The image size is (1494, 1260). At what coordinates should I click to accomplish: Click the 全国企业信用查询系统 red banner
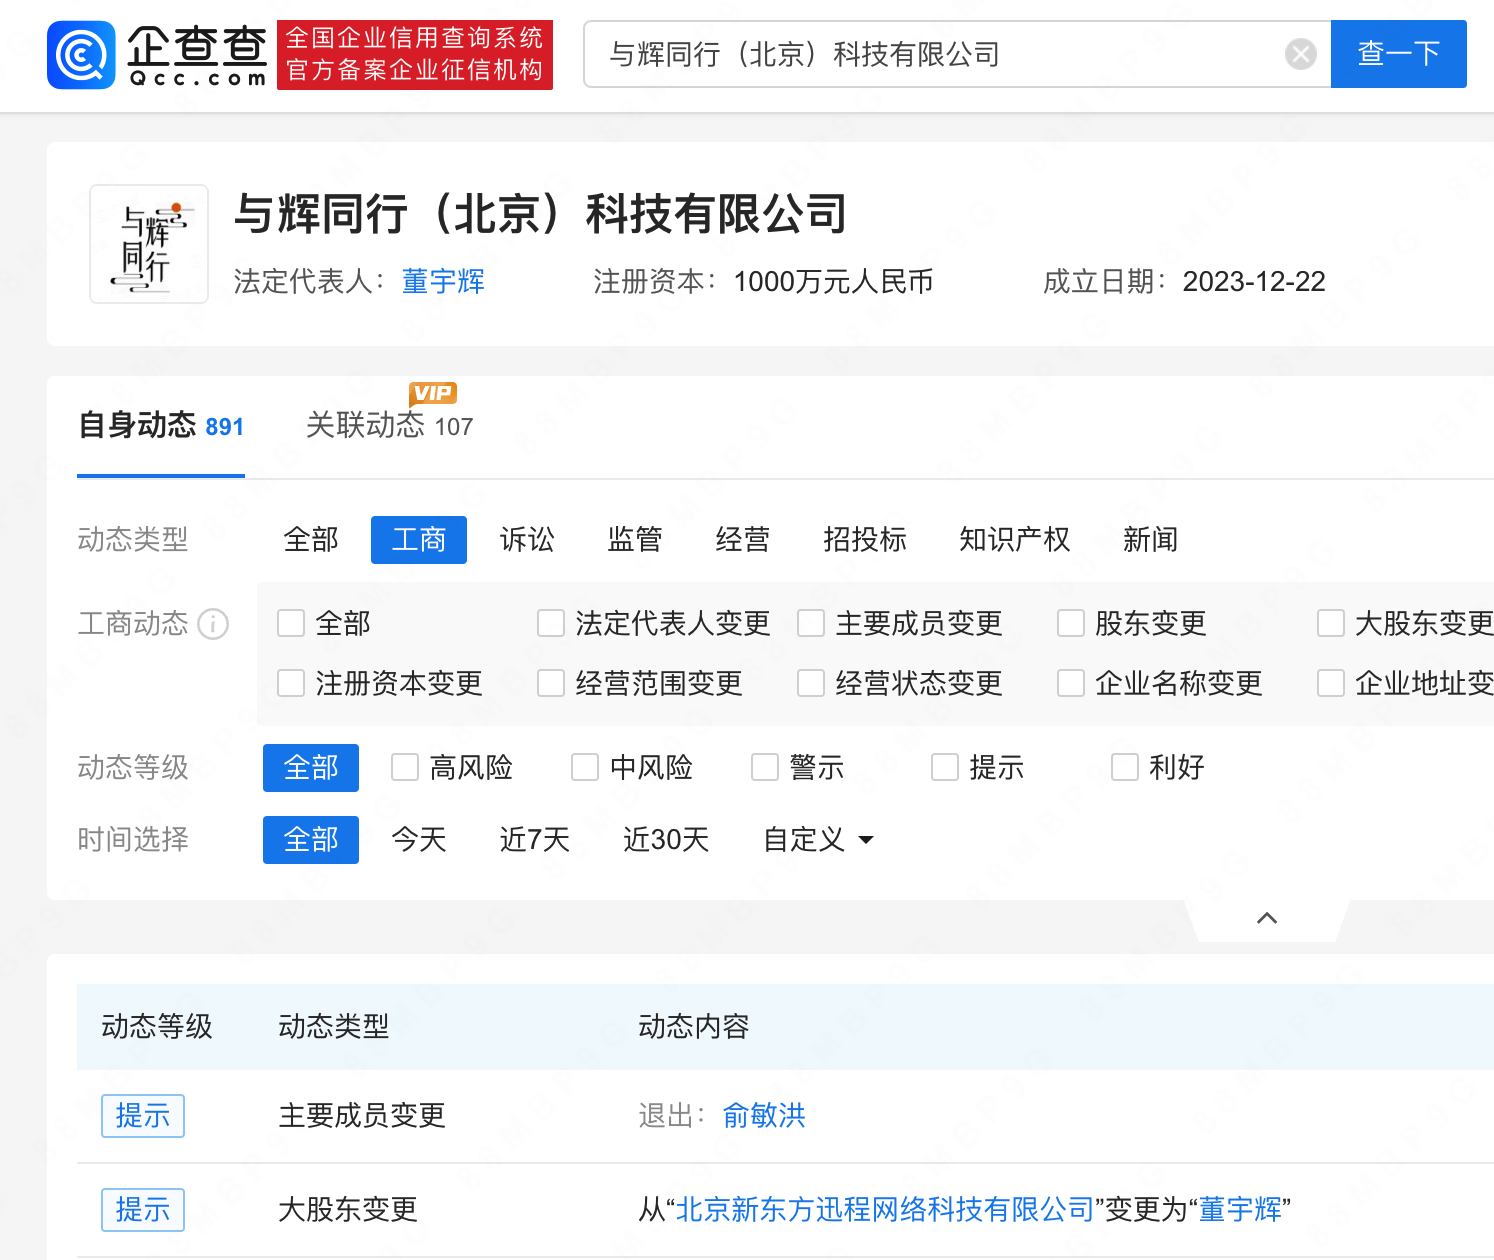click(x=415, y=55)
